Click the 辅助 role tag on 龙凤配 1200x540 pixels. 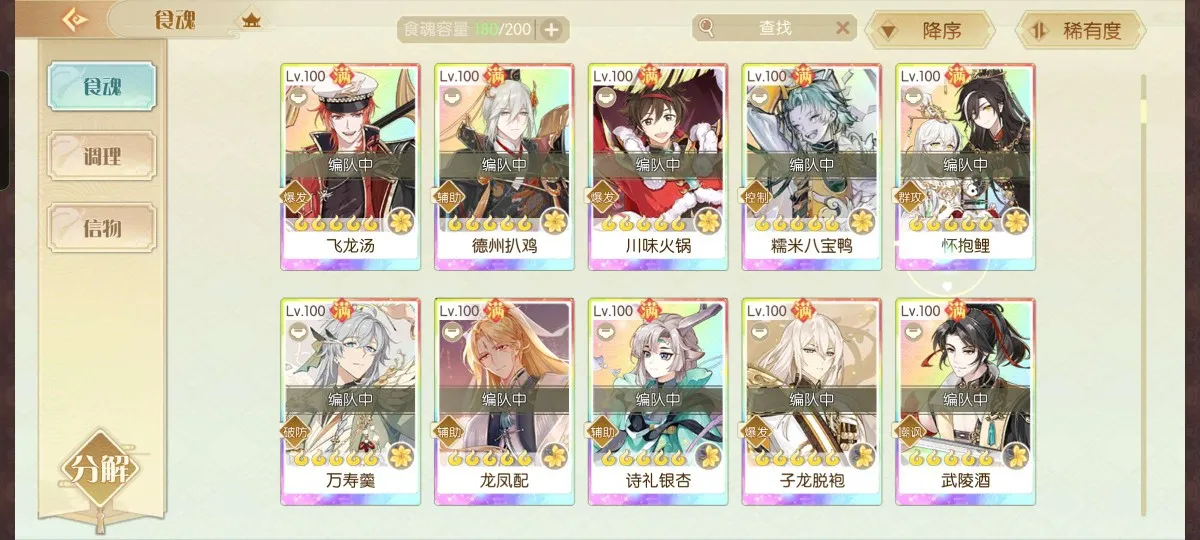(x=449, y=431)
